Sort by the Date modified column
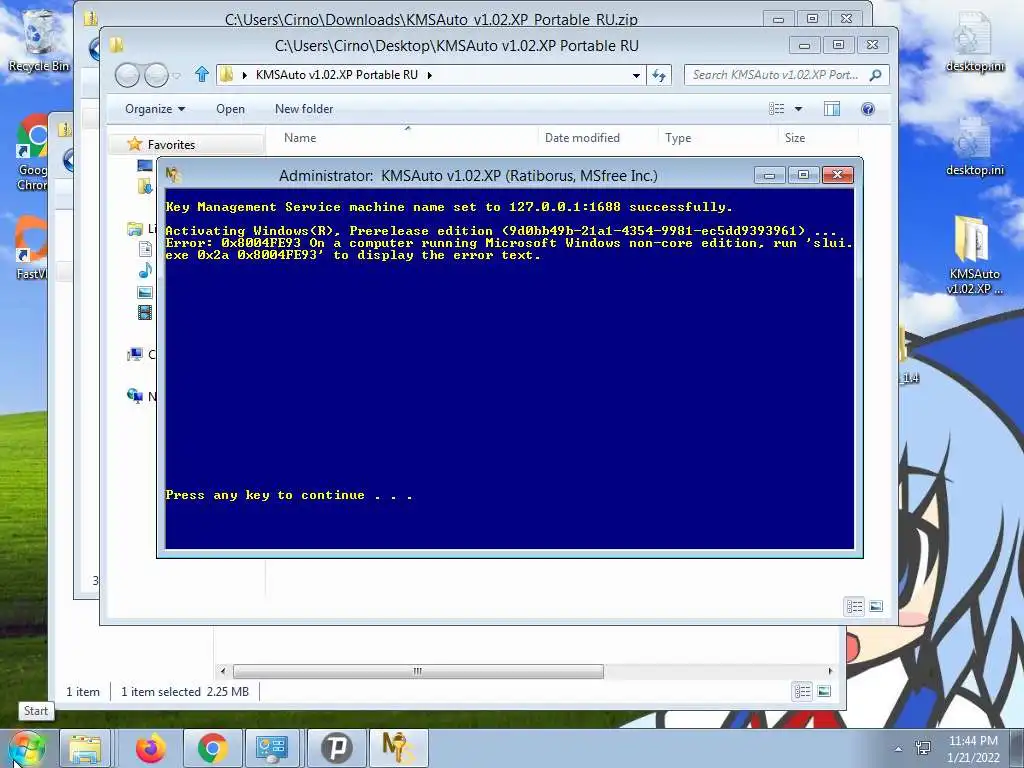 (583, 138)
